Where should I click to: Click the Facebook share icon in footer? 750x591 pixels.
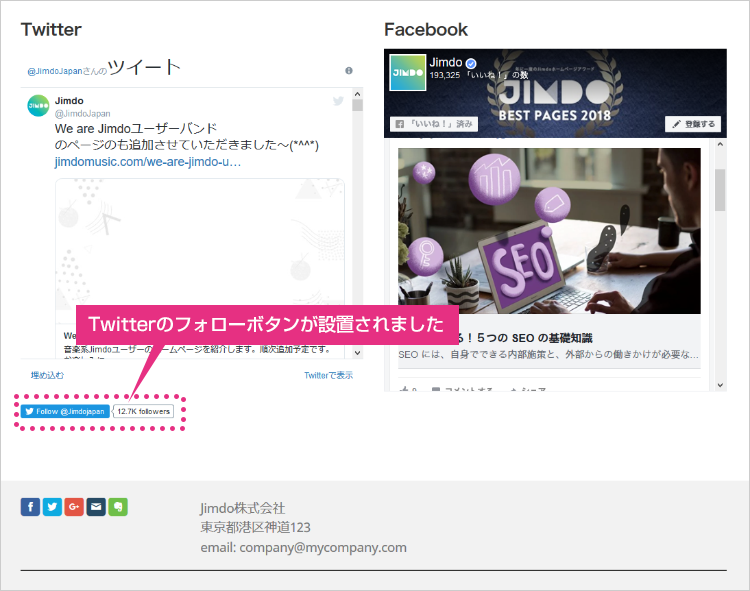[x=30, y=507]
